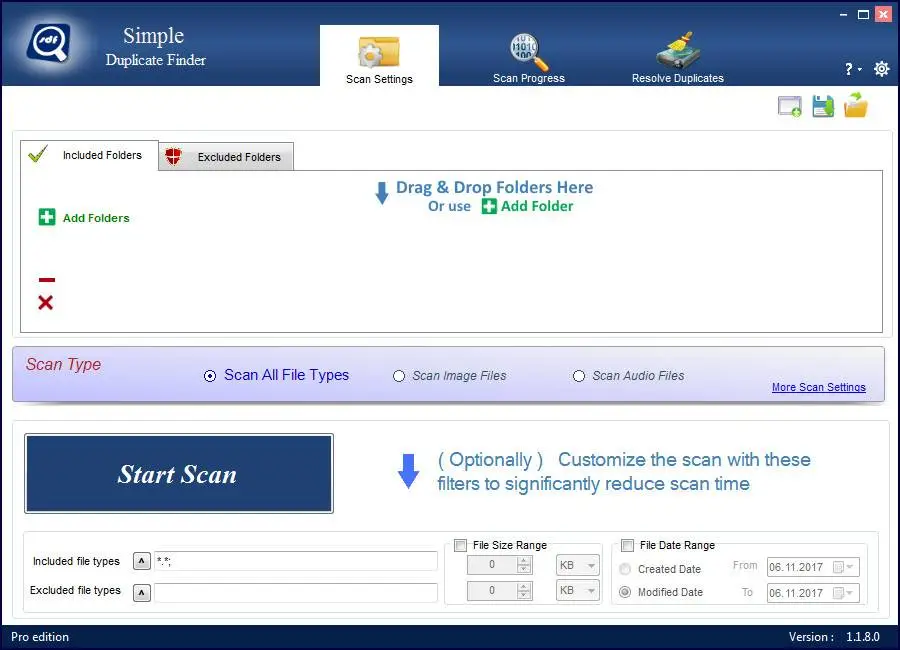Open the Resolve Duplicates tab
The width and height of the screenshot is (900, 650).
pyautogui.click(x=677, y=58)
